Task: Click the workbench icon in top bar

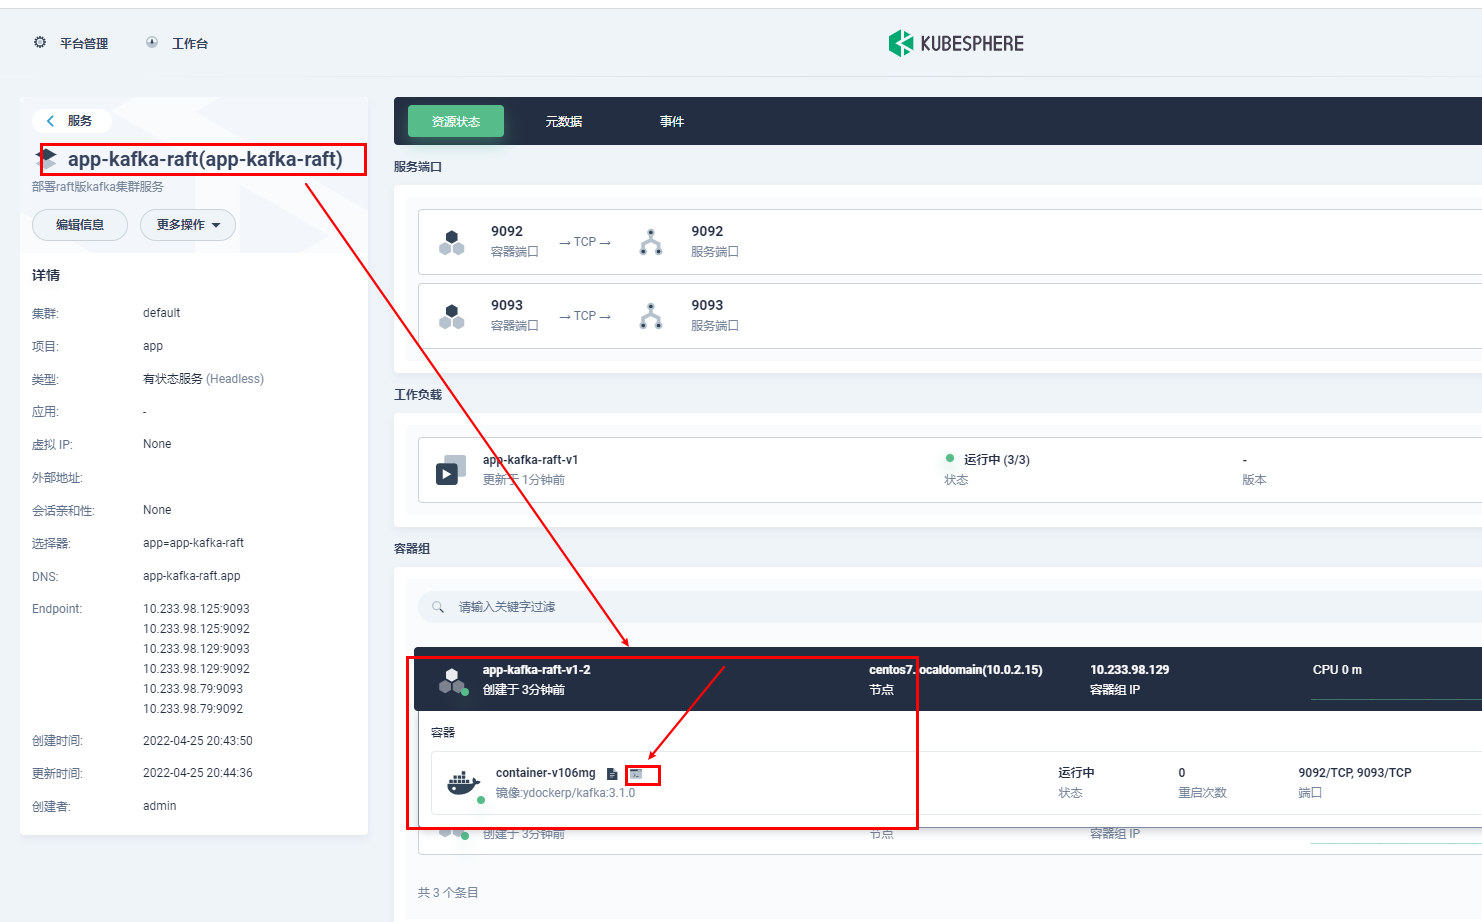Action: click(152, 43)
